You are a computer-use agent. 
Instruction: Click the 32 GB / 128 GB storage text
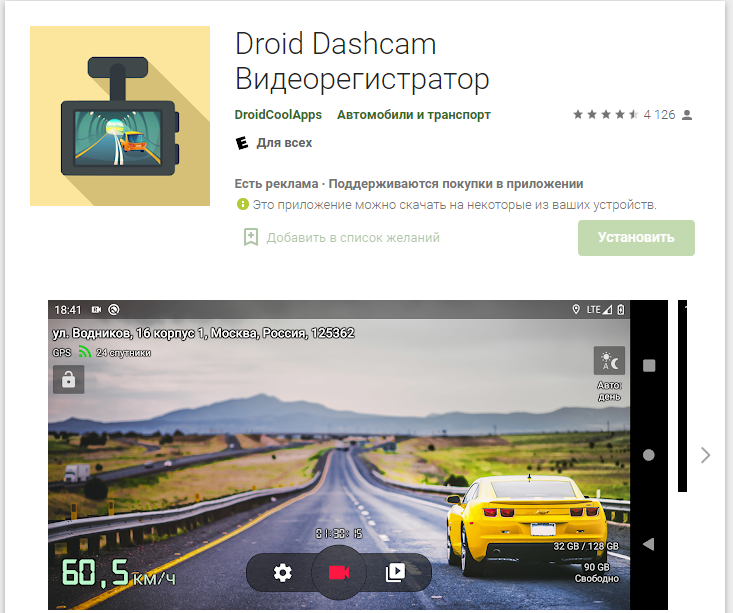click(x=586, y=546)
